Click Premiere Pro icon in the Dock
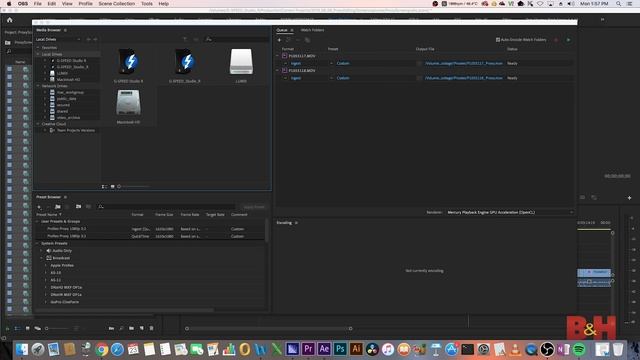 click(308, 349)
